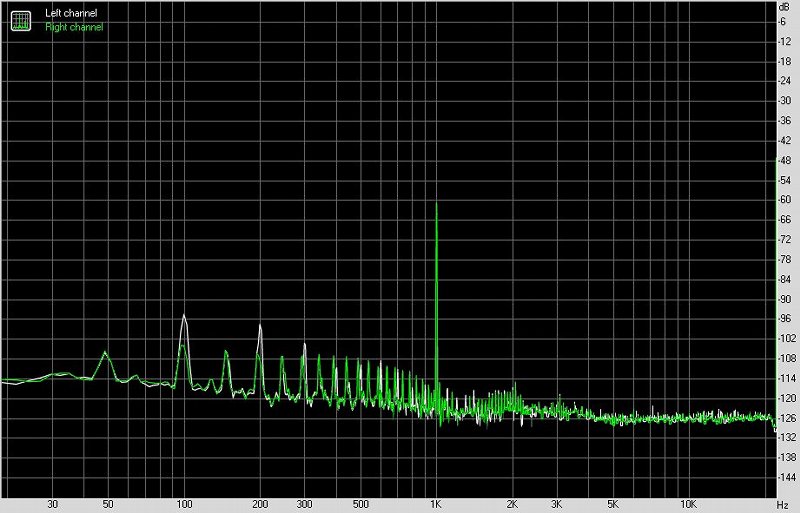Select the Left channel legend label
This screenshot has height=513, width=800.
pyautogui.click(x=71, y=13)
